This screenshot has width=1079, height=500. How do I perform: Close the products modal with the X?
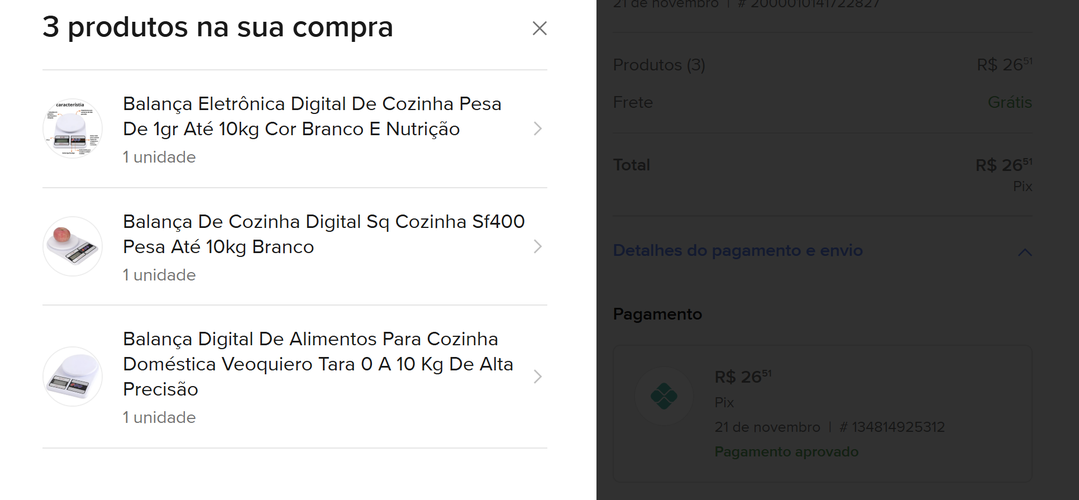540,28
